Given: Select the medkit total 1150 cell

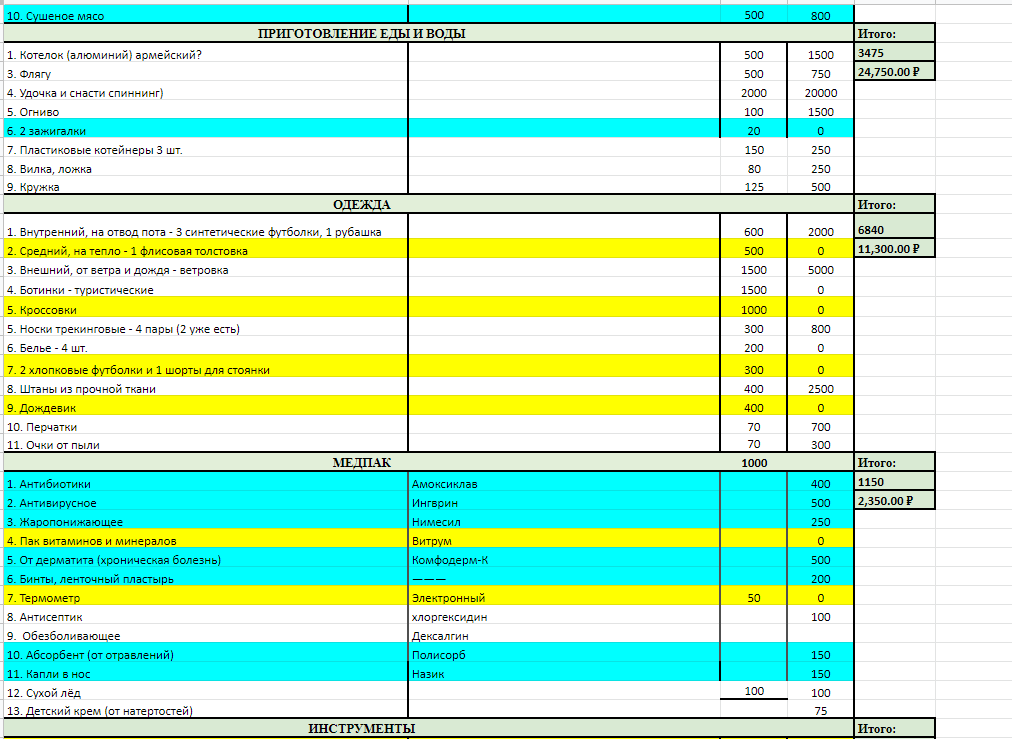Looking at the screenshot, I should pyautogui.click(x=895, y=482).
